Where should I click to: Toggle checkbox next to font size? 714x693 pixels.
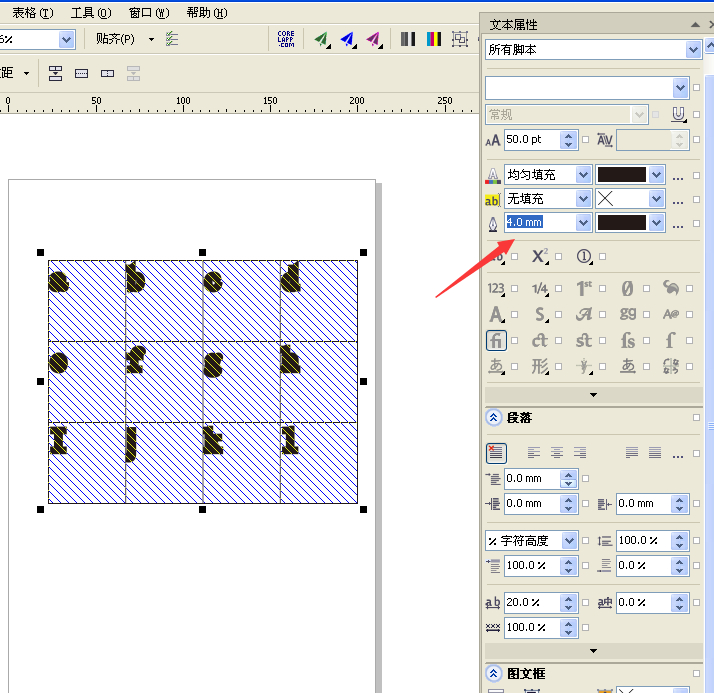(x=586, y=140)
